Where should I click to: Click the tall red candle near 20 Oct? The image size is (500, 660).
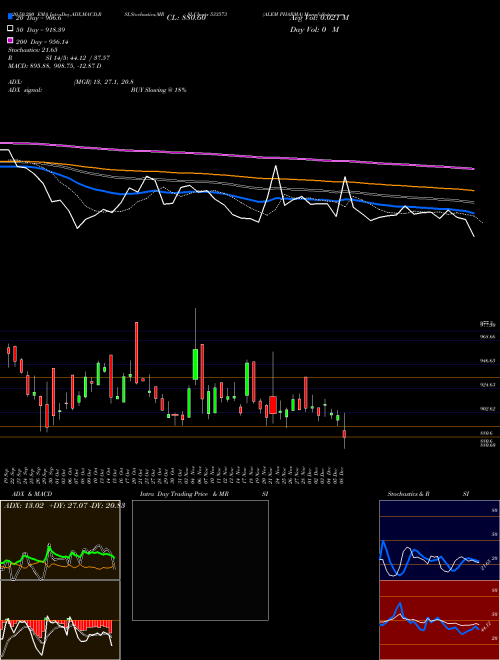click(x=136, y=353)
